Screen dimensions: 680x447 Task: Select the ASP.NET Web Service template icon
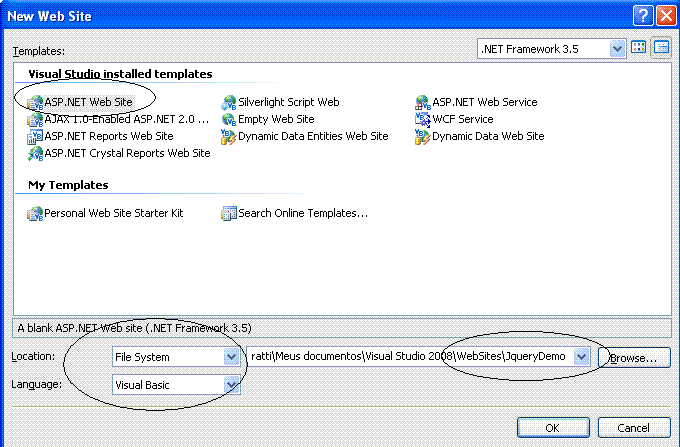tap(422, 103)
